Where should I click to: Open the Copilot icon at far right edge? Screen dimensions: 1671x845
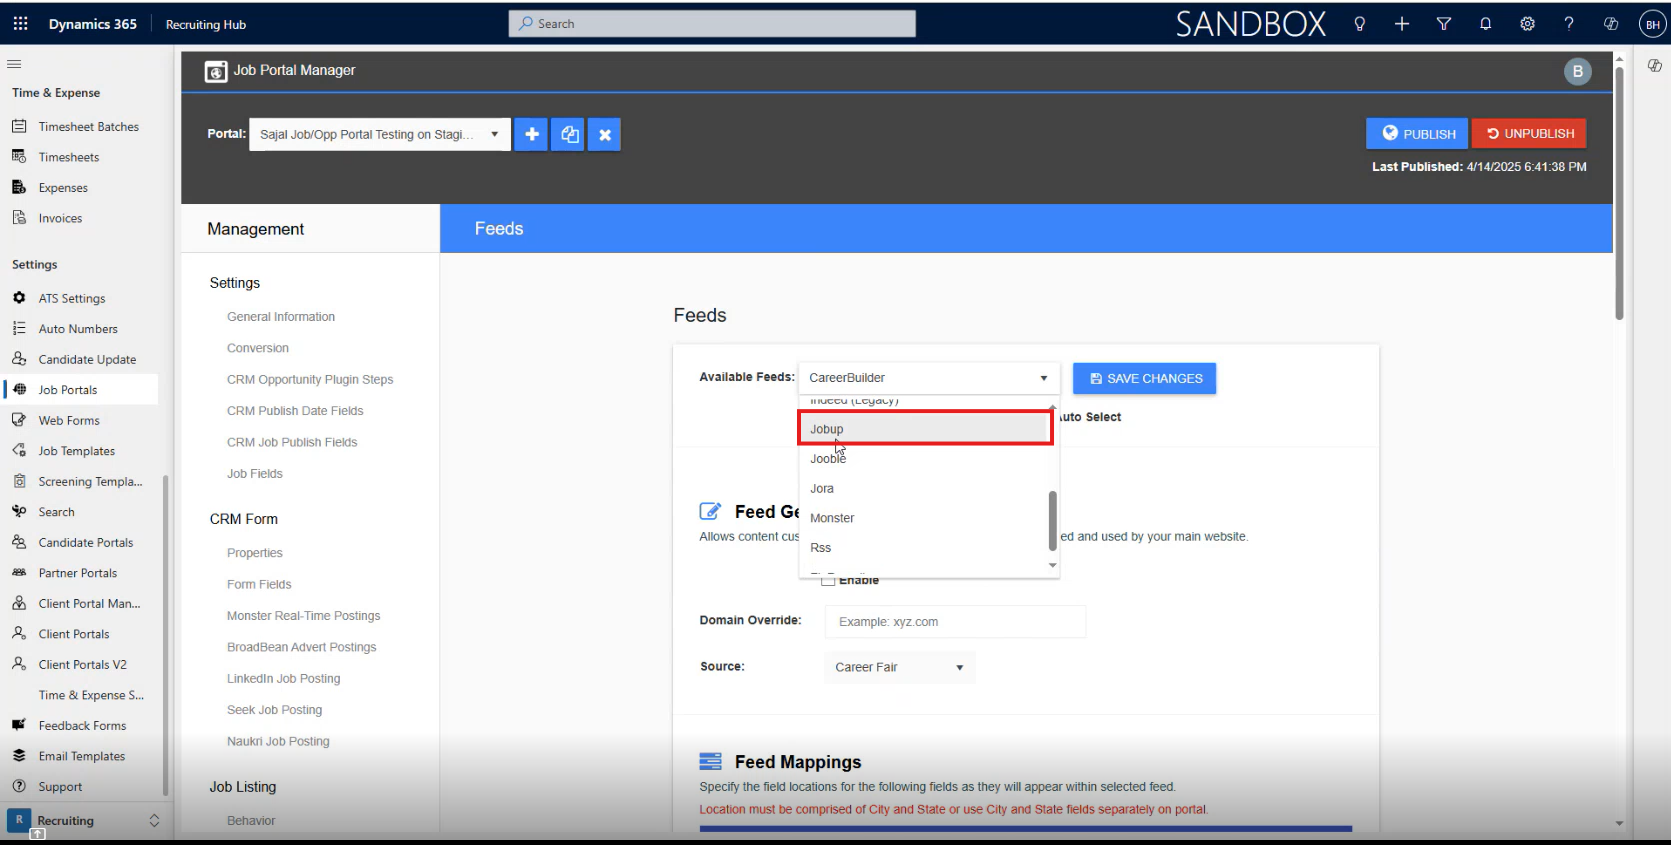click(1655, 65)
